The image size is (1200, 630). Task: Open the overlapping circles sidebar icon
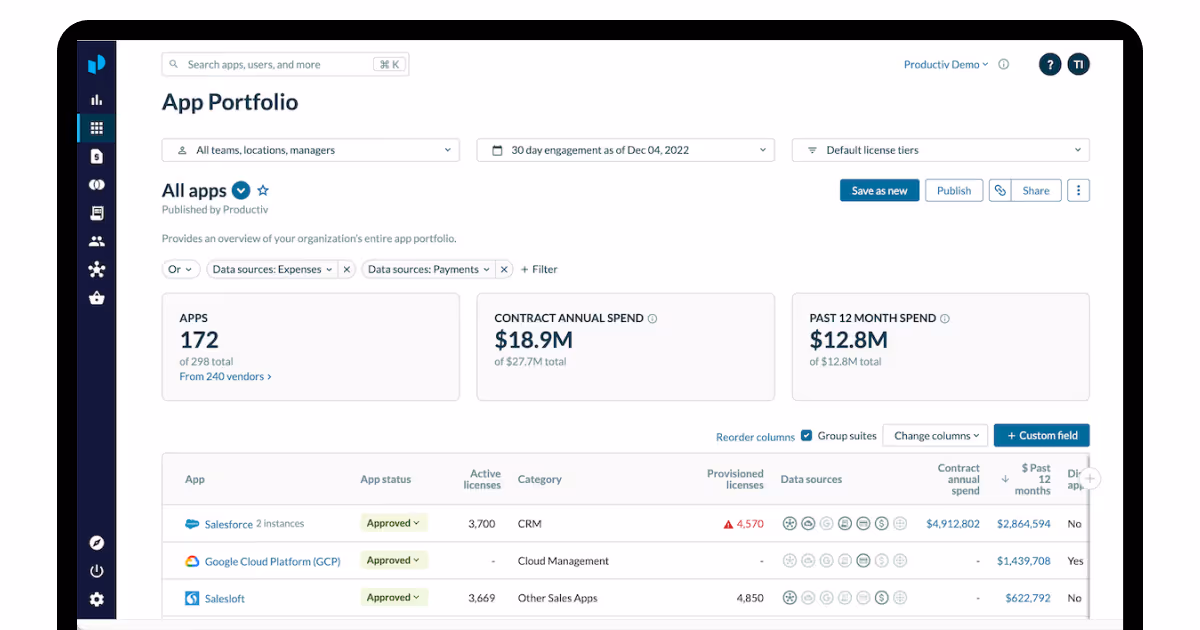96,185
